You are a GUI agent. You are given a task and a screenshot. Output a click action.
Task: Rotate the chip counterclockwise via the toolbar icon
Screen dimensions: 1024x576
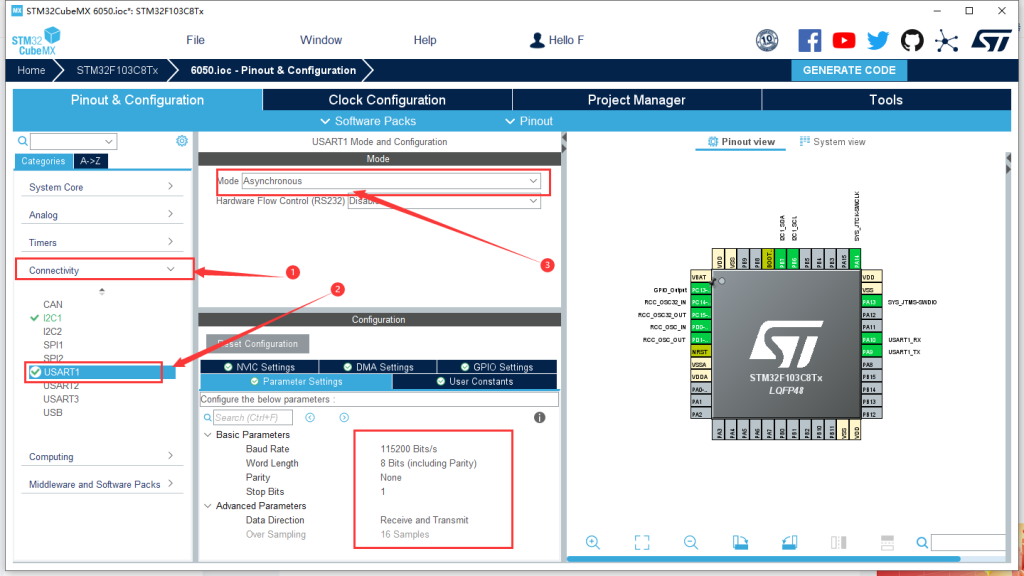(x=789, y=541)
